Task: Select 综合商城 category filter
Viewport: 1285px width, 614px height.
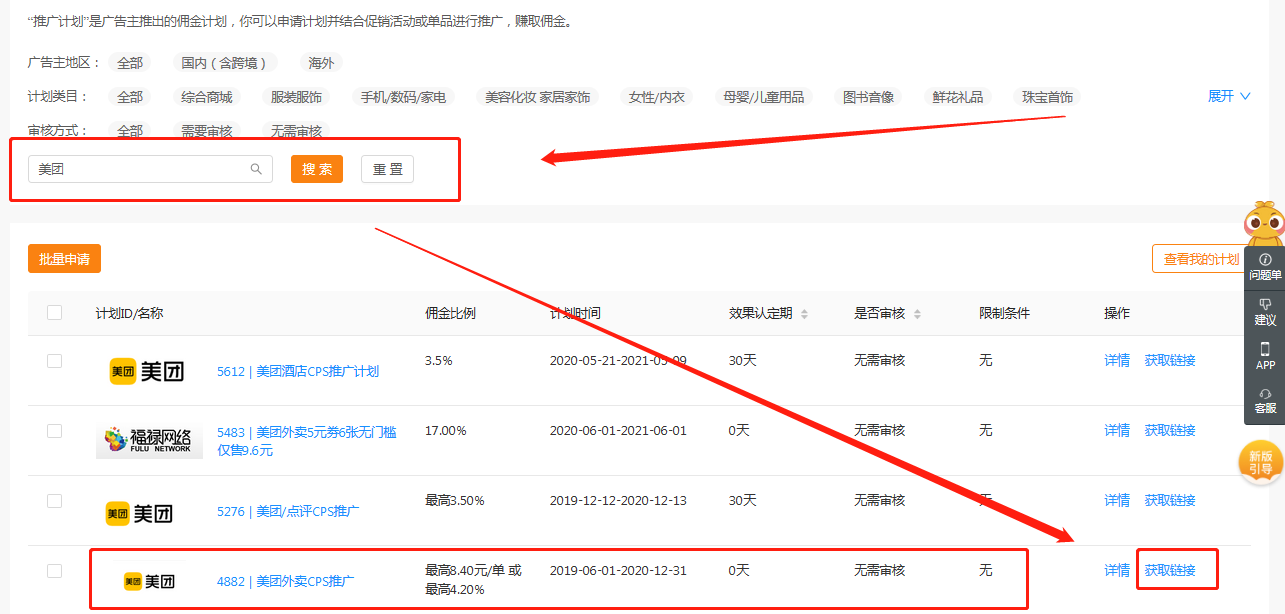Action: click(207, 97)
